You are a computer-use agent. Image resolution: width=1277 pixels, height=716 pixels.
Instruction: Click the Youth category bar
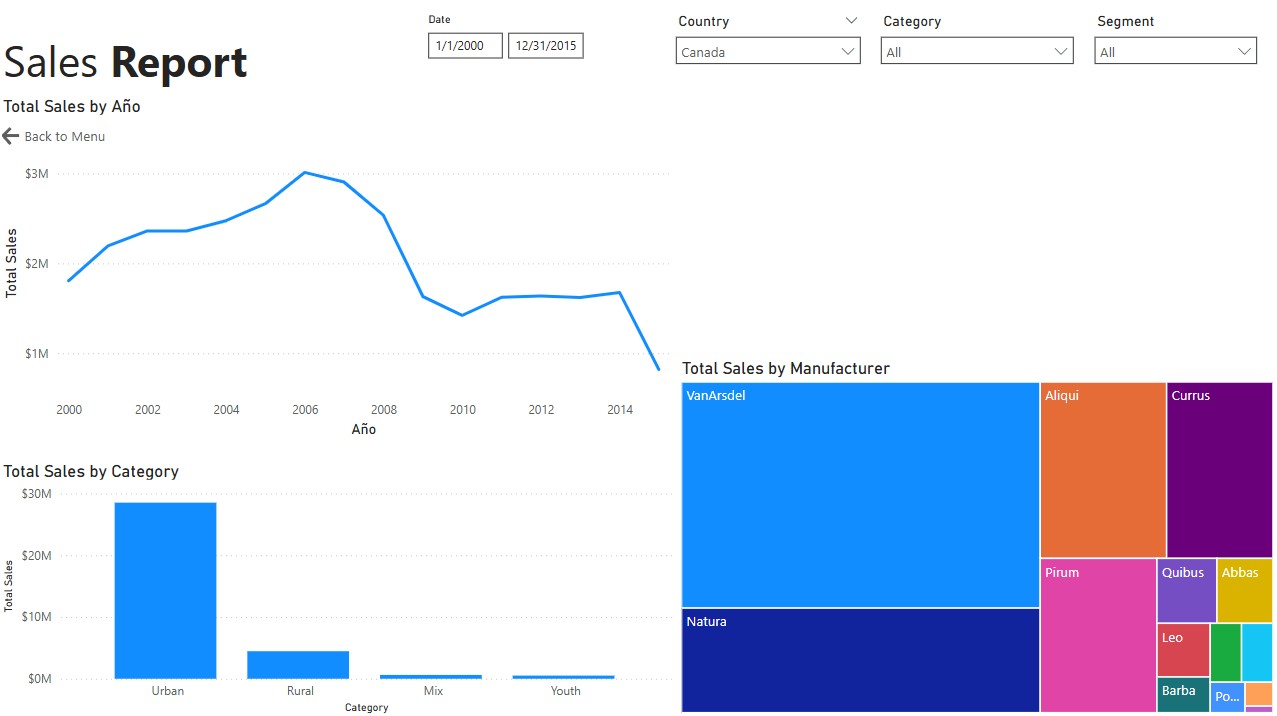563,677
